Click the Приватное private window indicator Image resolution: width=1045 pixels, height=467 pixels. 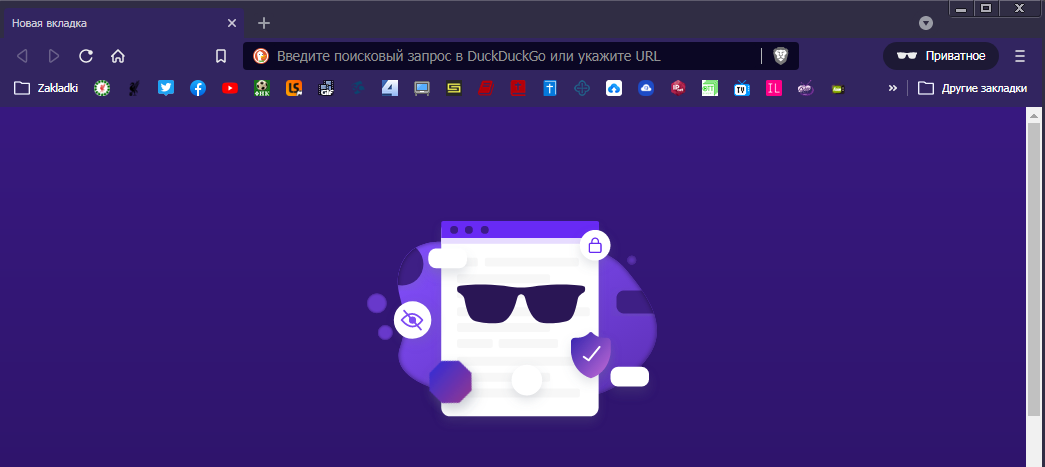(940, 56)
